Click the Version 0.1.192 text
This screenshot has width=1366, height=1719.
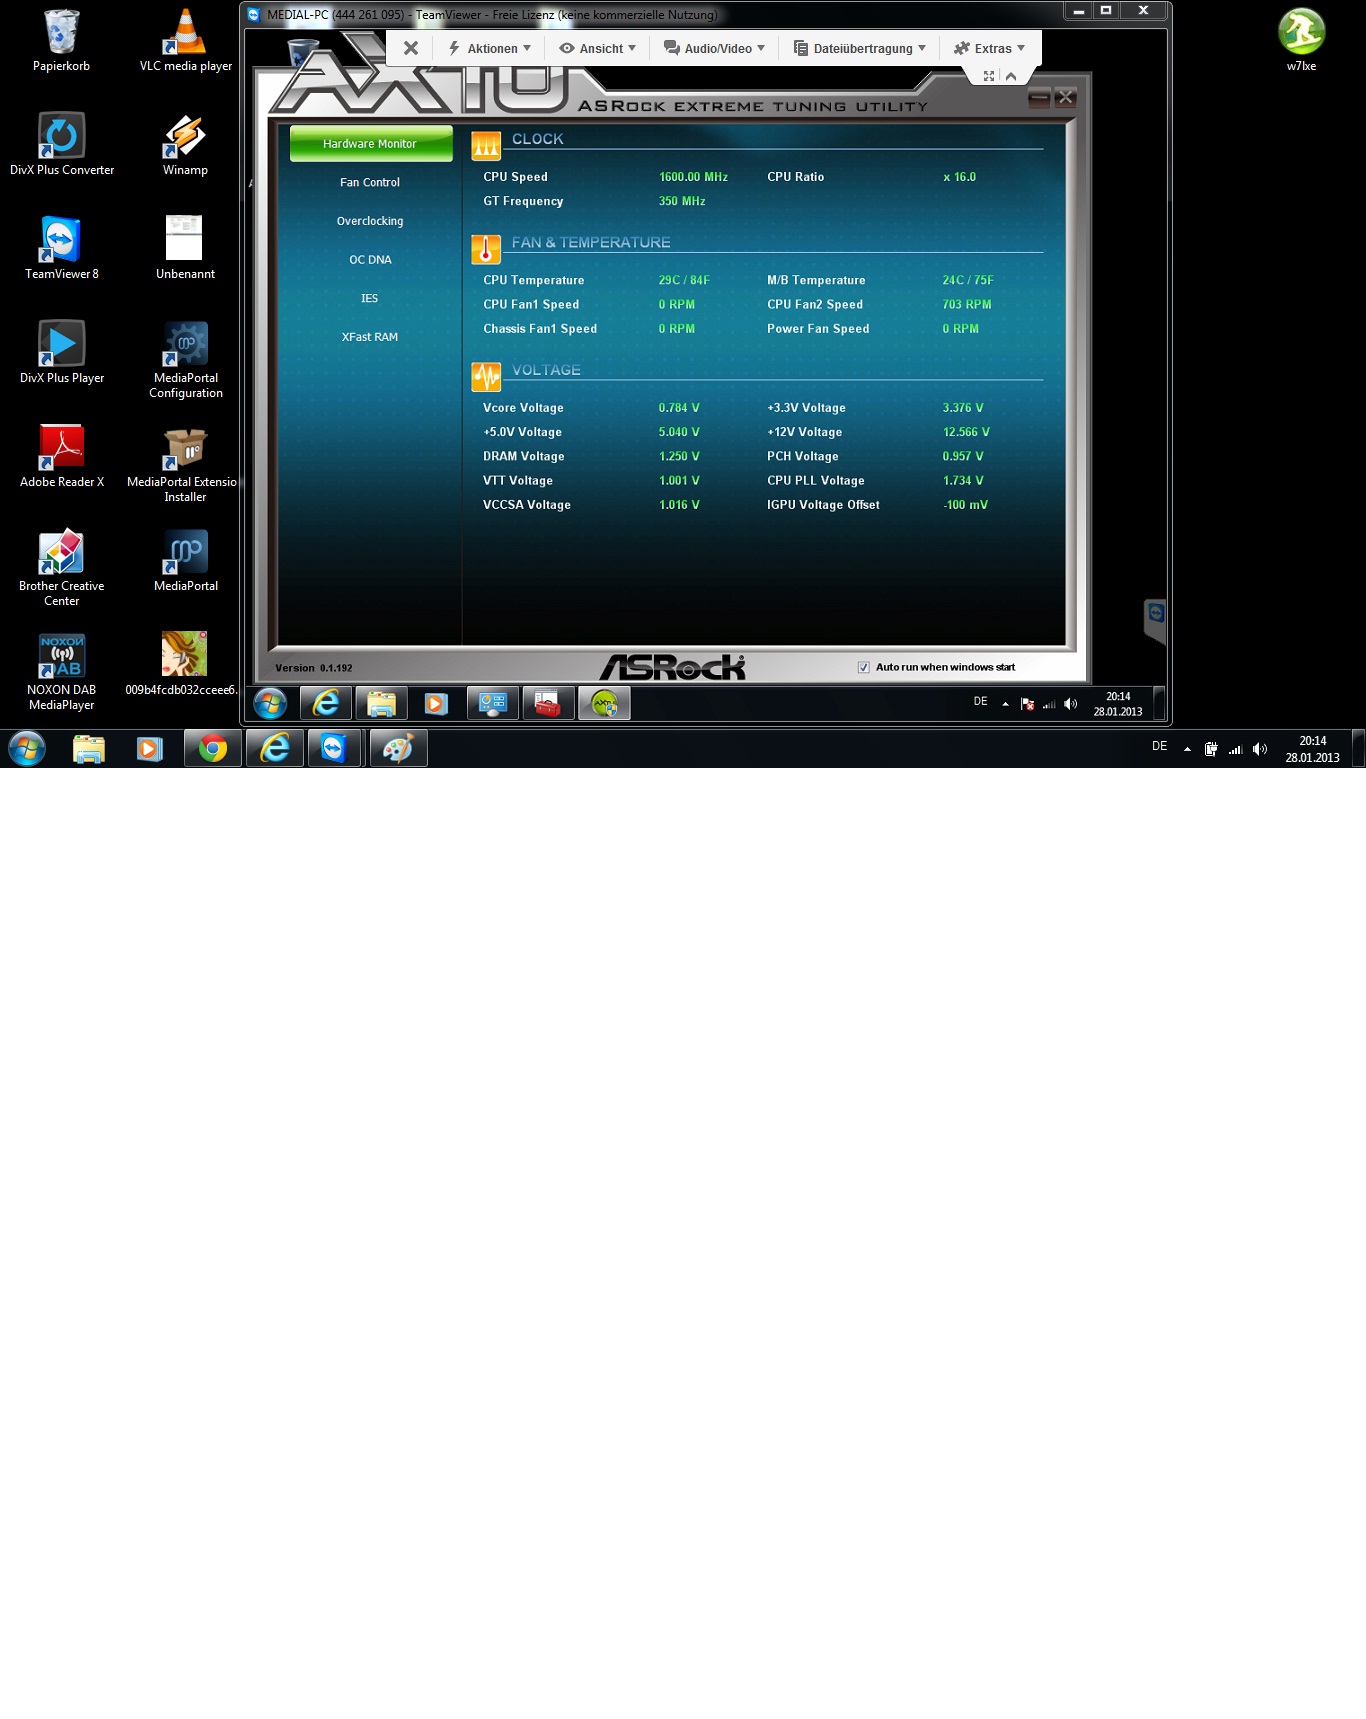pos(313,668)
